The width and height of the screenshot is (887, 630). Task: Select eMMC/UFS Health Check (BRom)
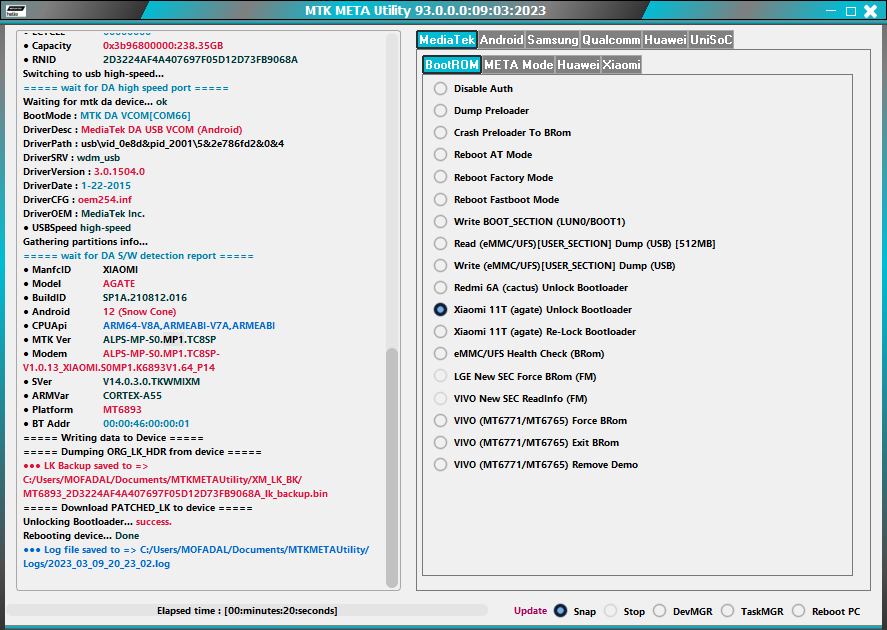(x=440, y=354)
